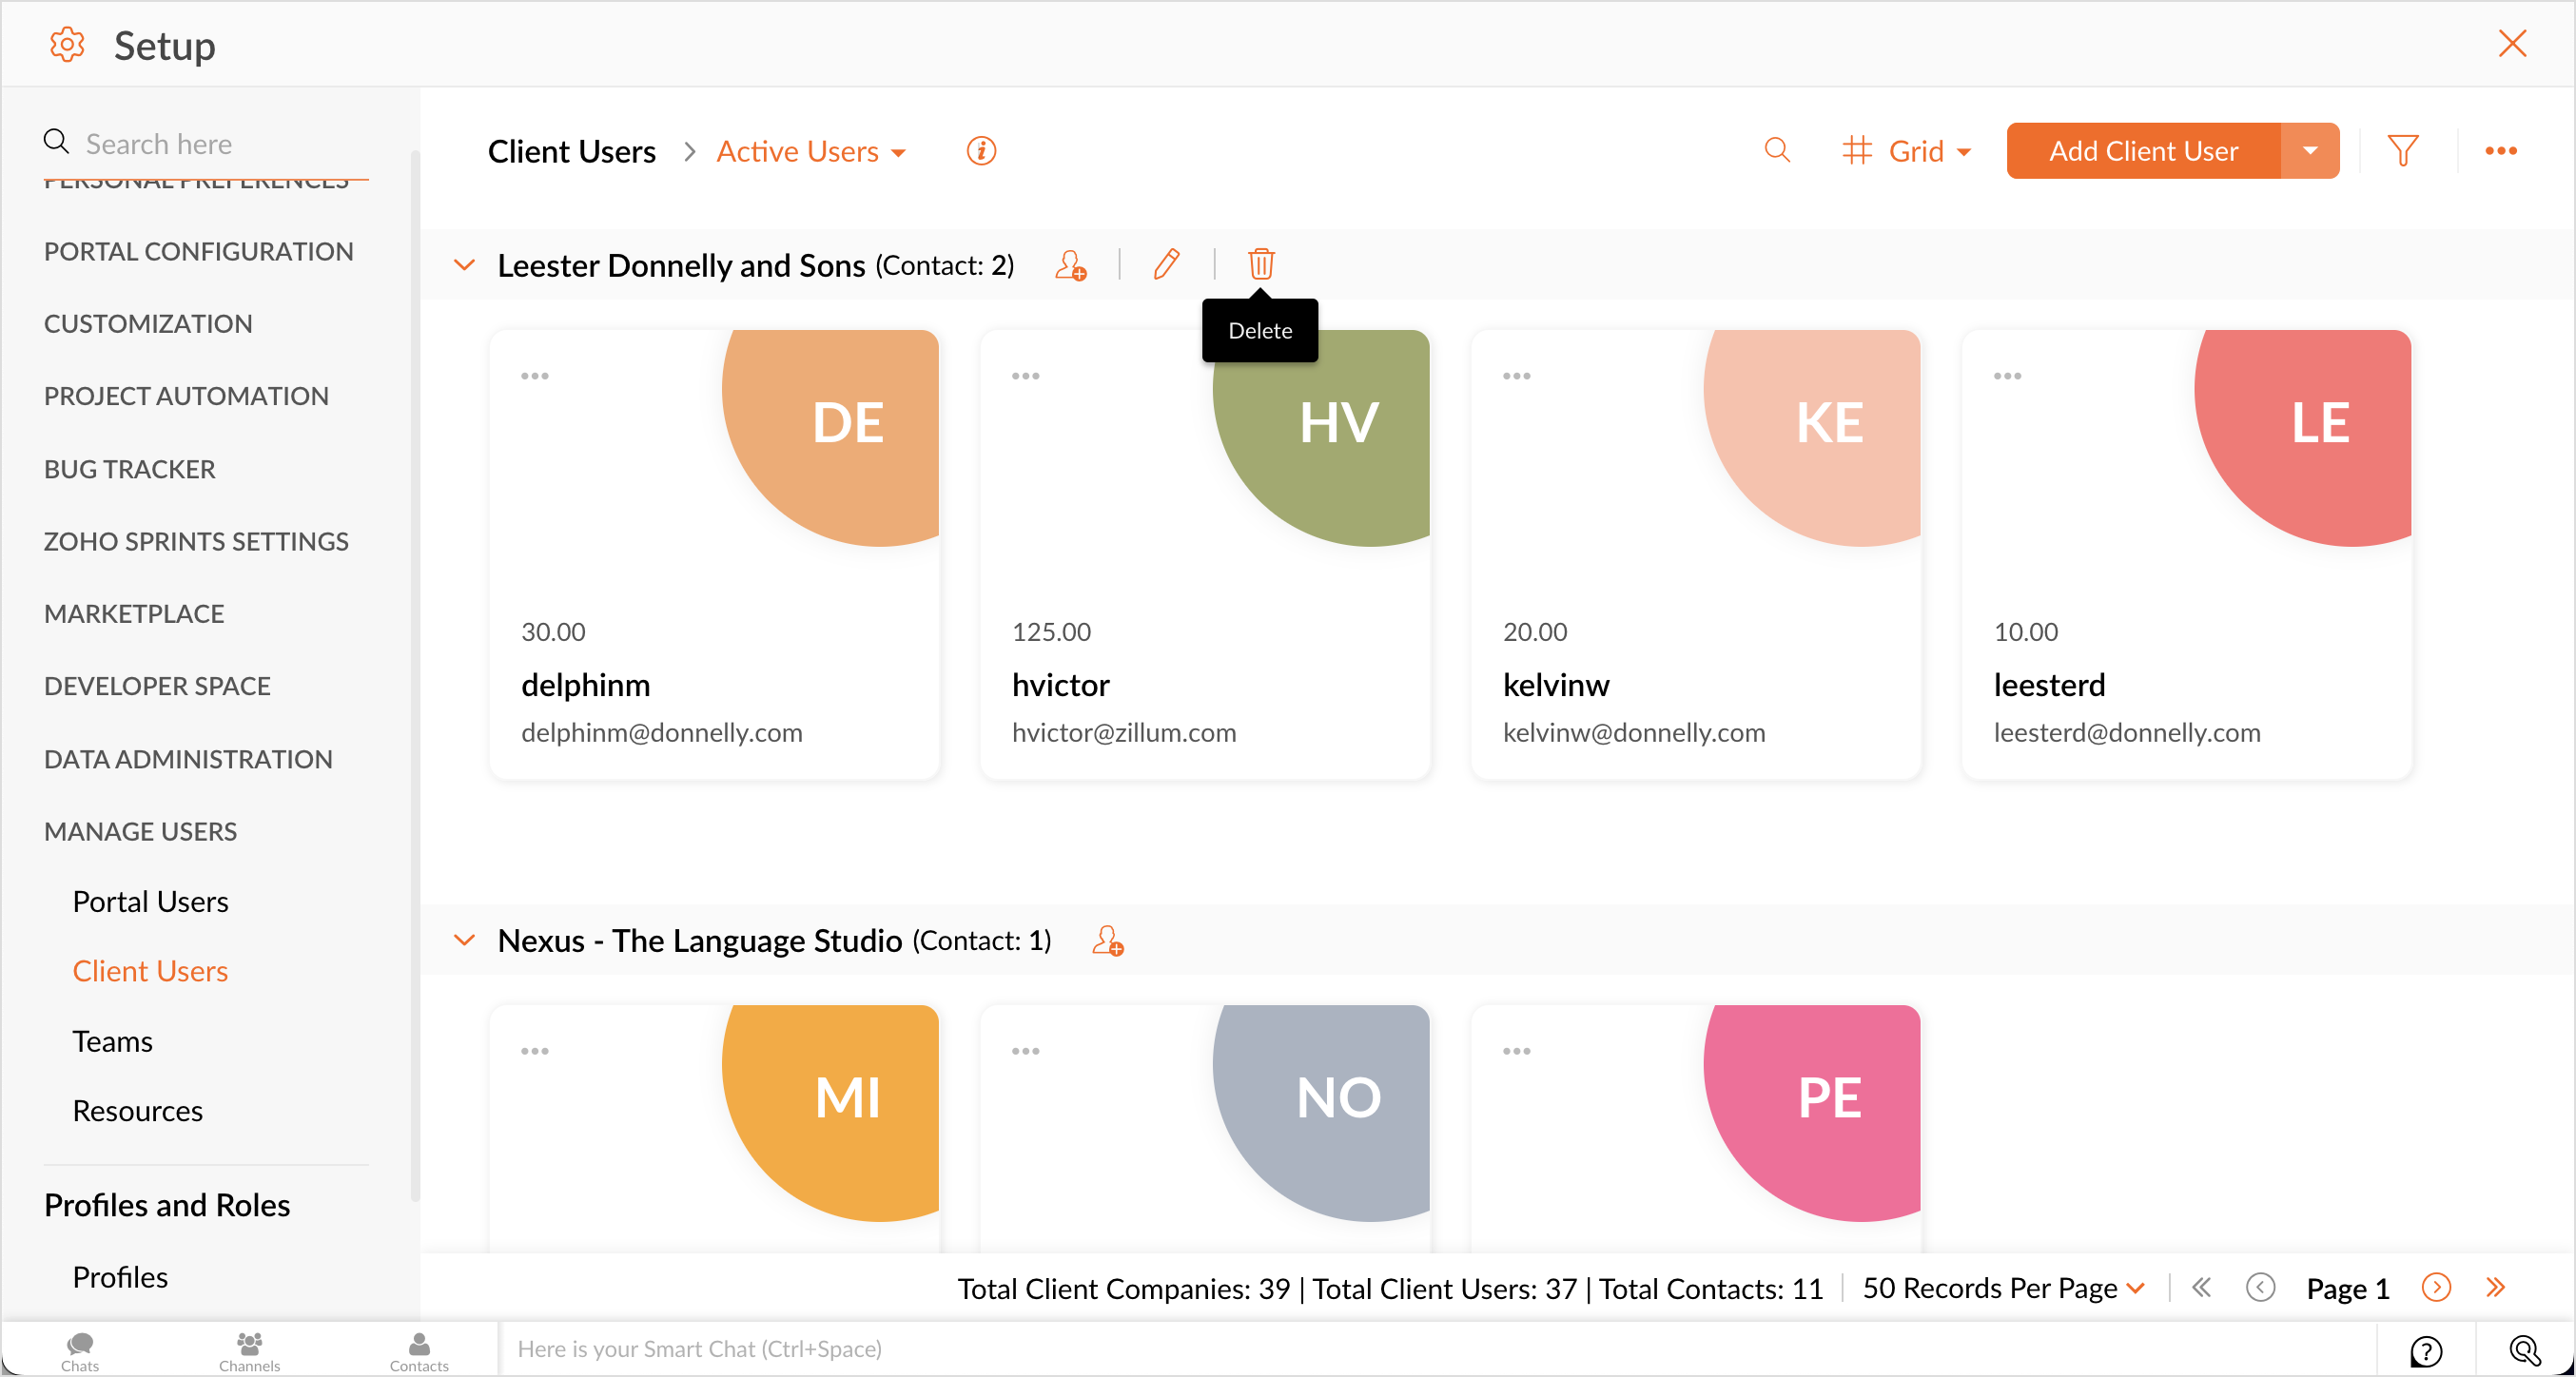This screenshot has height=1377, width=2576.
Task: Open the info icon beside Active Users
Action: [x=981, y=151]
